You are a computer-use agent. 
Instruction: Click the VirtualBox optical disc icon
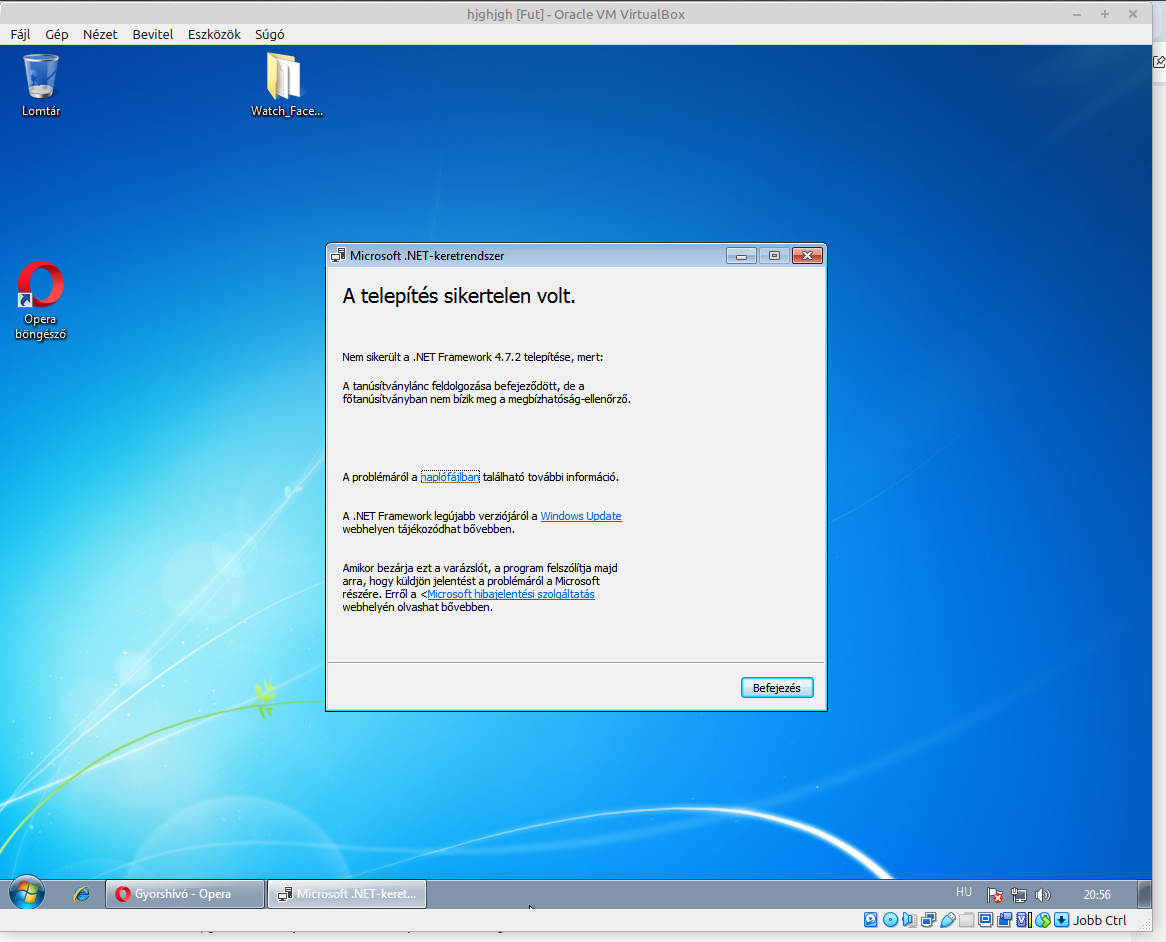(890, 920)
